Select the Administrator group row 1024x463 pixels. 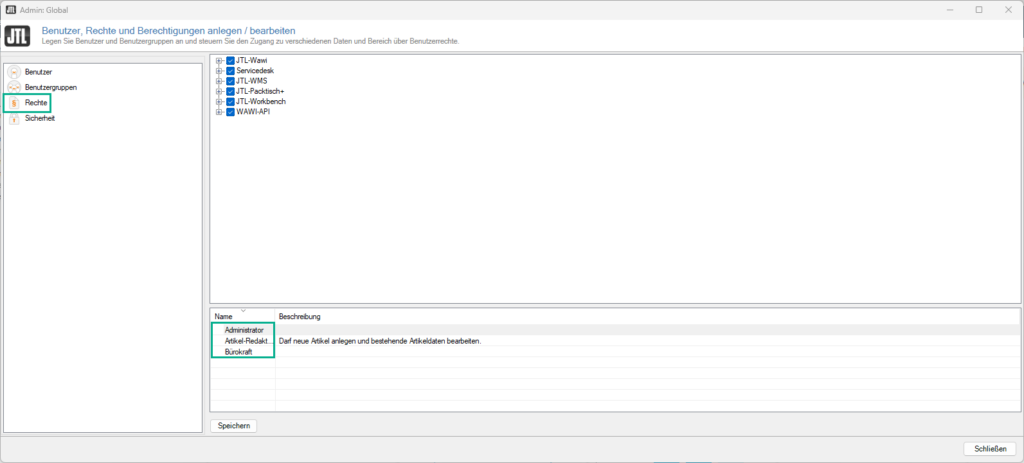(x=244, y=329)
